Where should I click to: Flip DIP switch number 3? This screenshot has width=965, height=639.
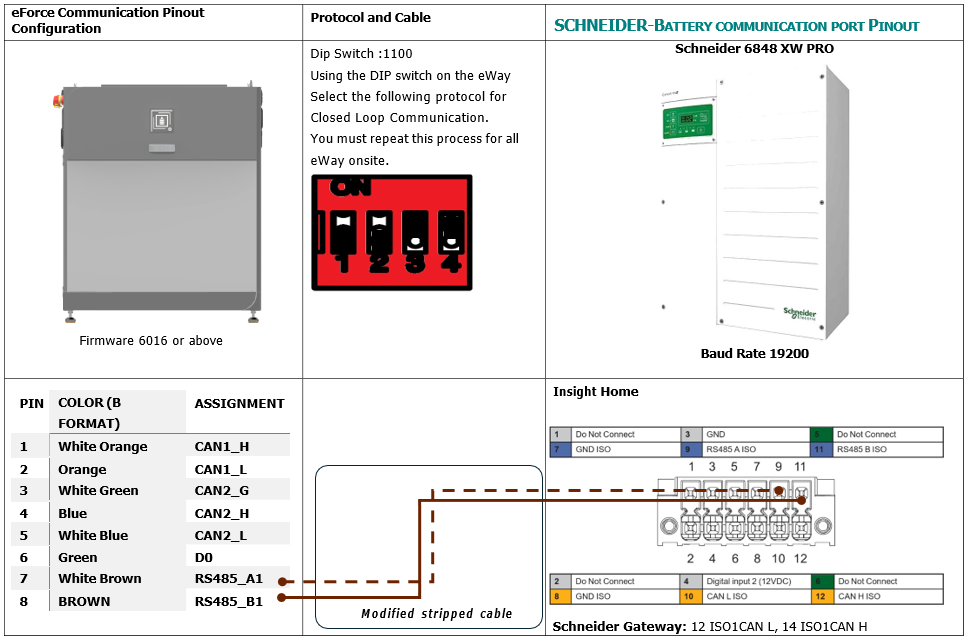pos(415,233)
